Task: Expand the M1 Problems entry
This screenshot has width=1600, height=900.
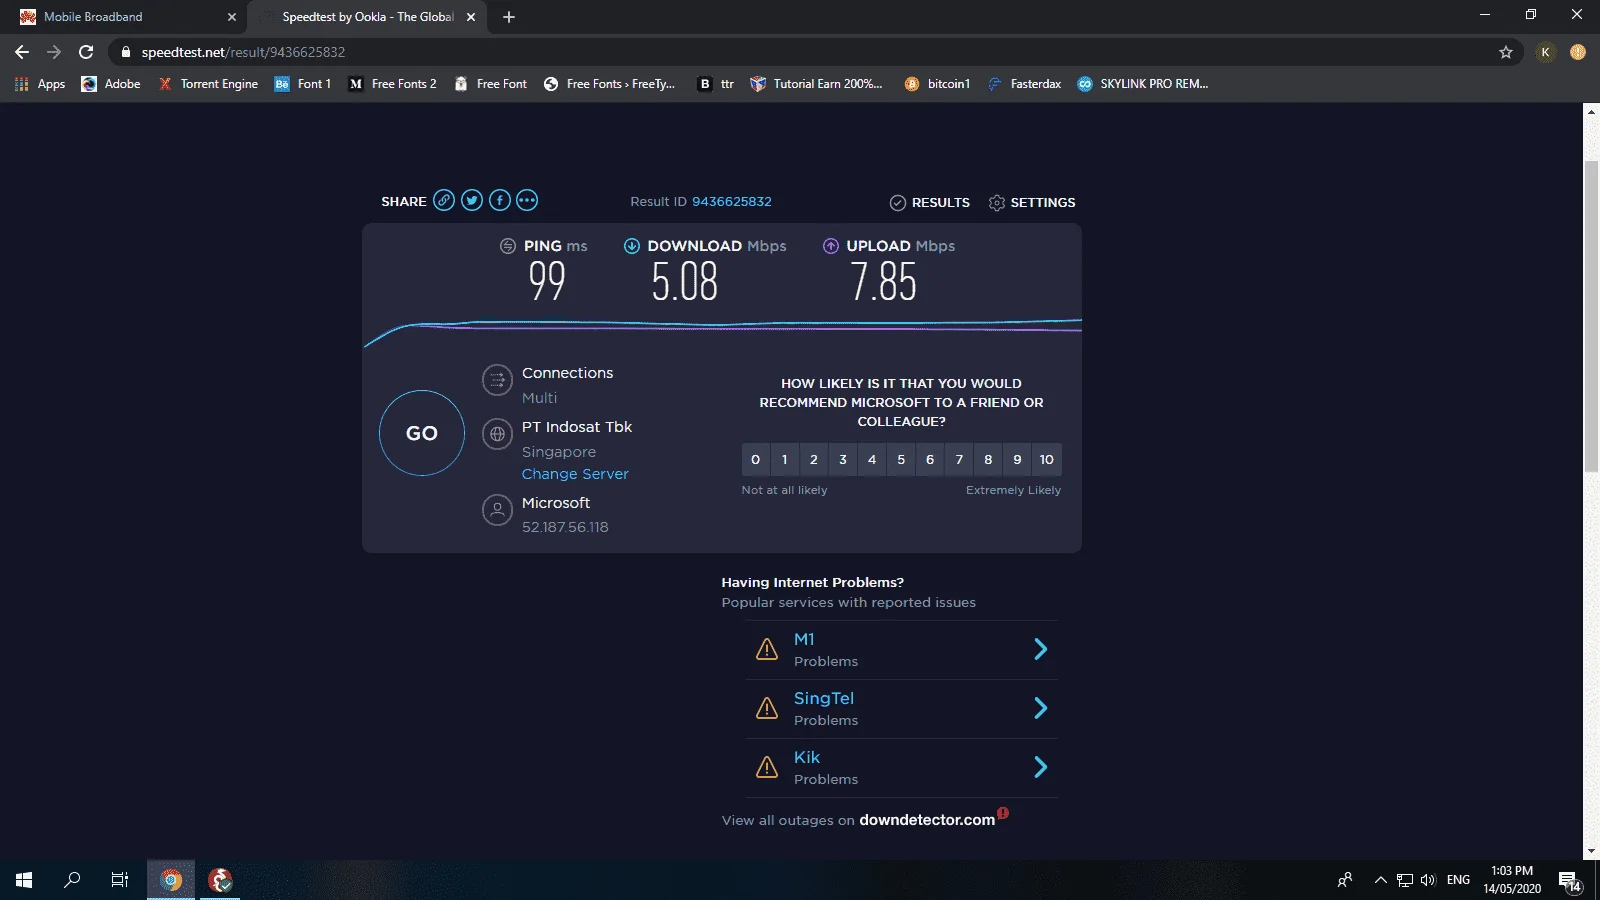Action: tap(1040, 649)
